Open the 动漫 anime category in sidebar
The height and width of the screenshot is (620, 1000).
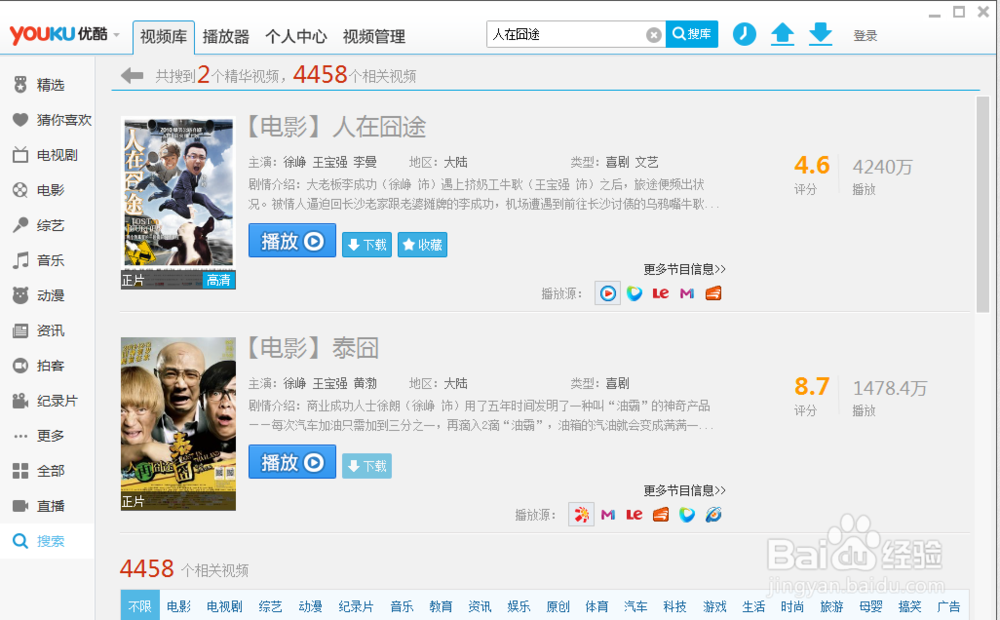click(40, 295)
